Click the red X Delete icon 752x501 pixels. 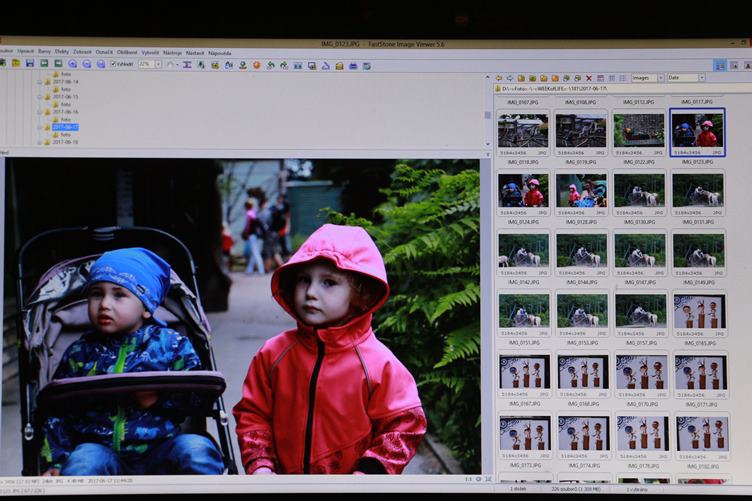coord(589,78)
